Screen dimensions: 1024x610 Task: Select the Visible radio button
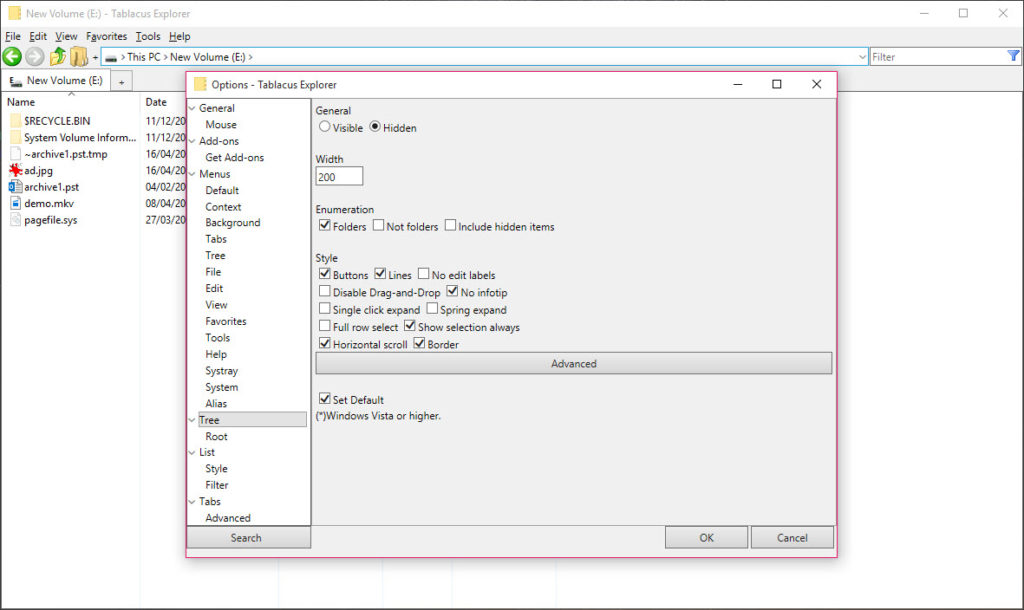point(325,127)
